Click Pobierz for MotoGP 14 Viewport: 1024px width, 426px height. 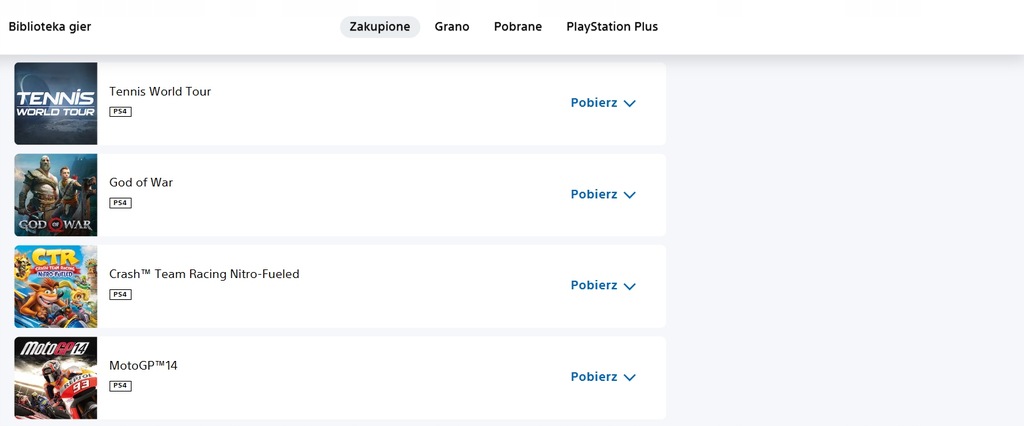pyautogui.click(x=594, y=377)
